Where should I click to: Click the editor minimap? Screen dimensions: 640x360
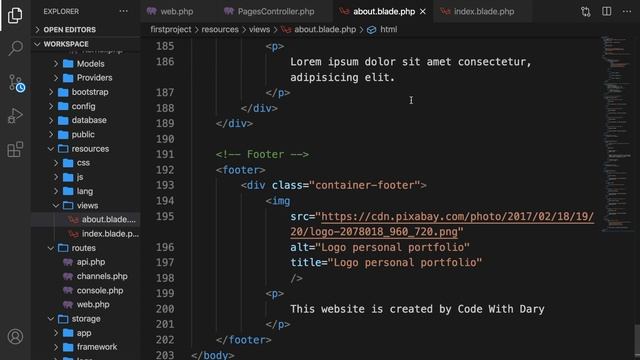click(x=617, y=135)
